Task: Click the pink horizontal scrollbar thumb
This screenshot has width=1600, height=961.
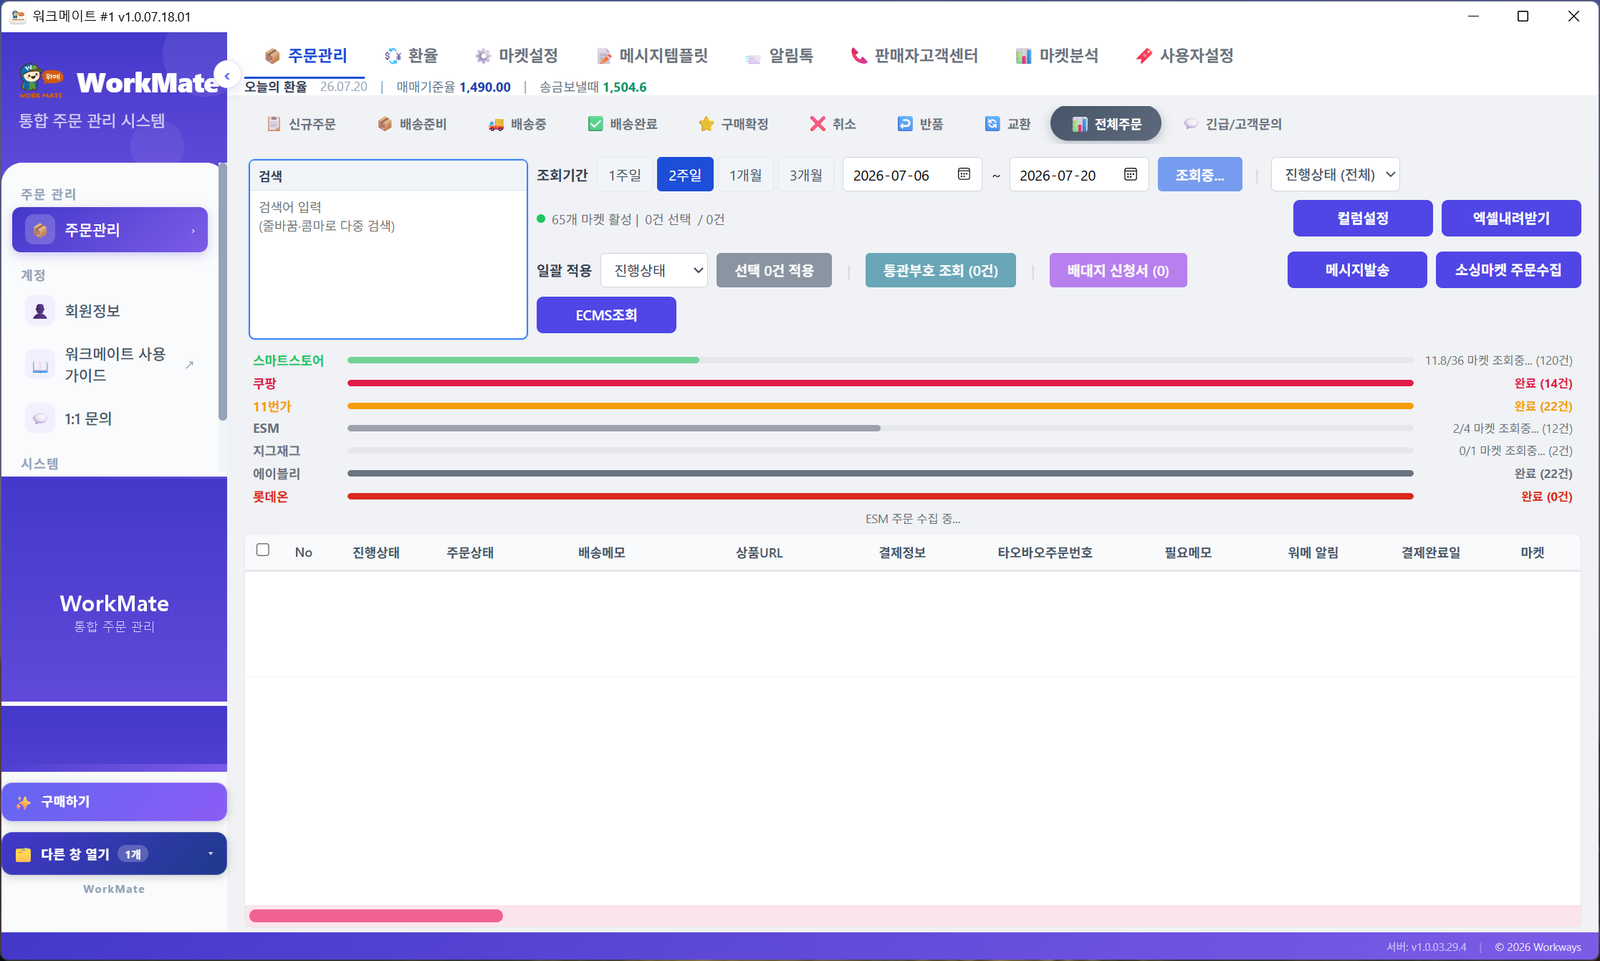Action: (376, 916)
